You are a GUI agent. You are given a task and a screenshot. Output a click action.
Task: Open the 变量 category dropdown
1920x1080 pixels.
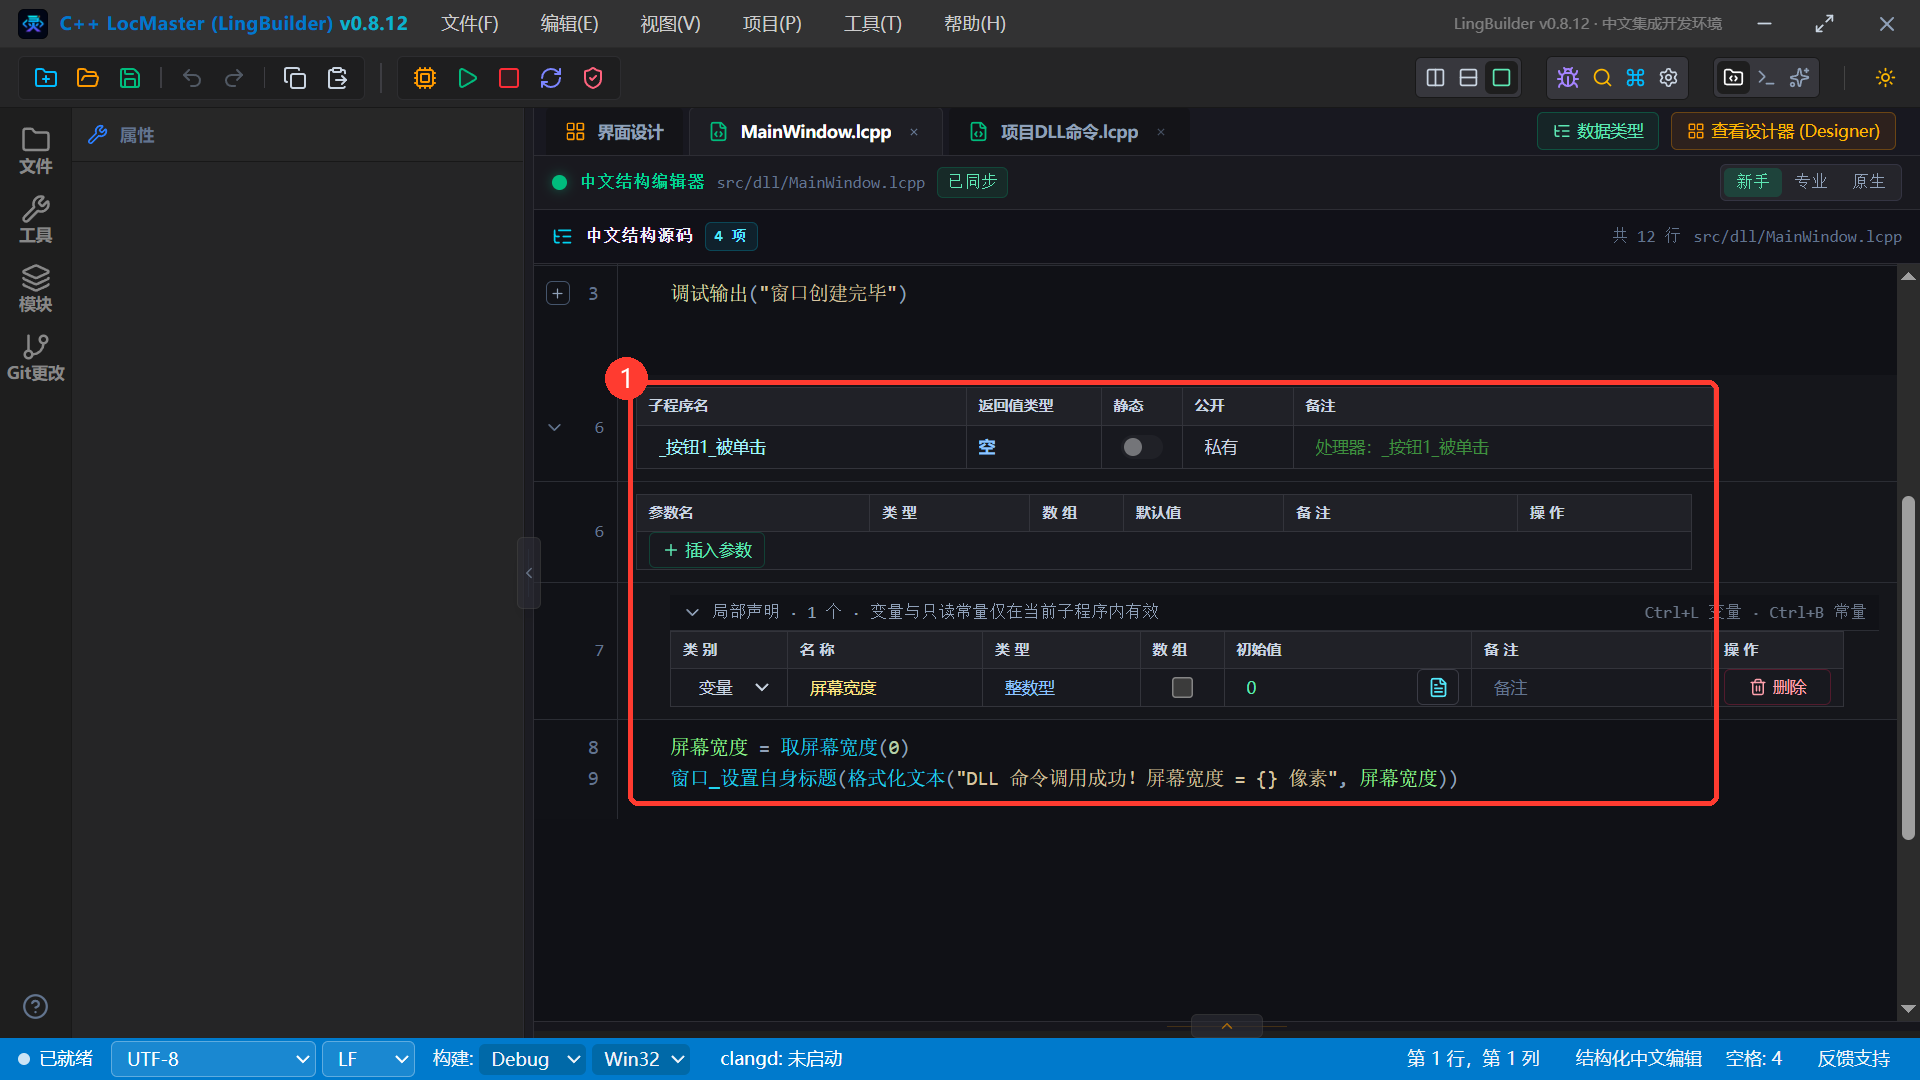pyautogui.click(x=733, y=688)
